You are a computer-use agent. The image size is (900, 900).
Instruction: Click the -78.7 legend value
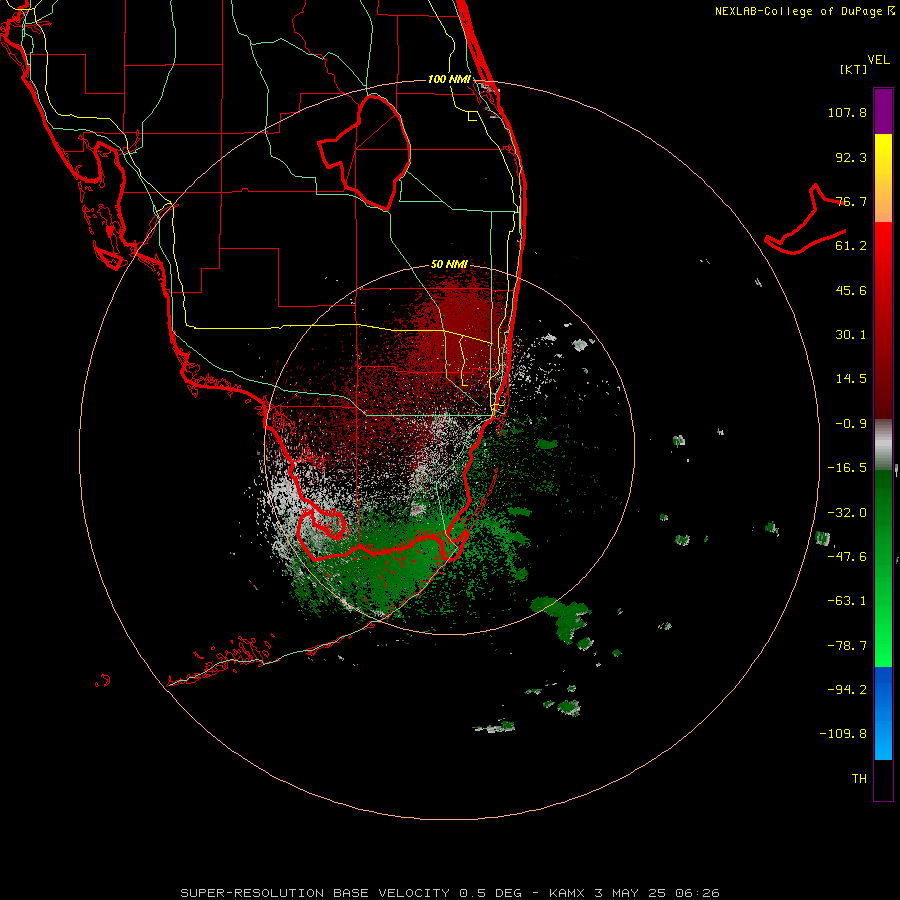pyautogui.click(x=847, y=646)
